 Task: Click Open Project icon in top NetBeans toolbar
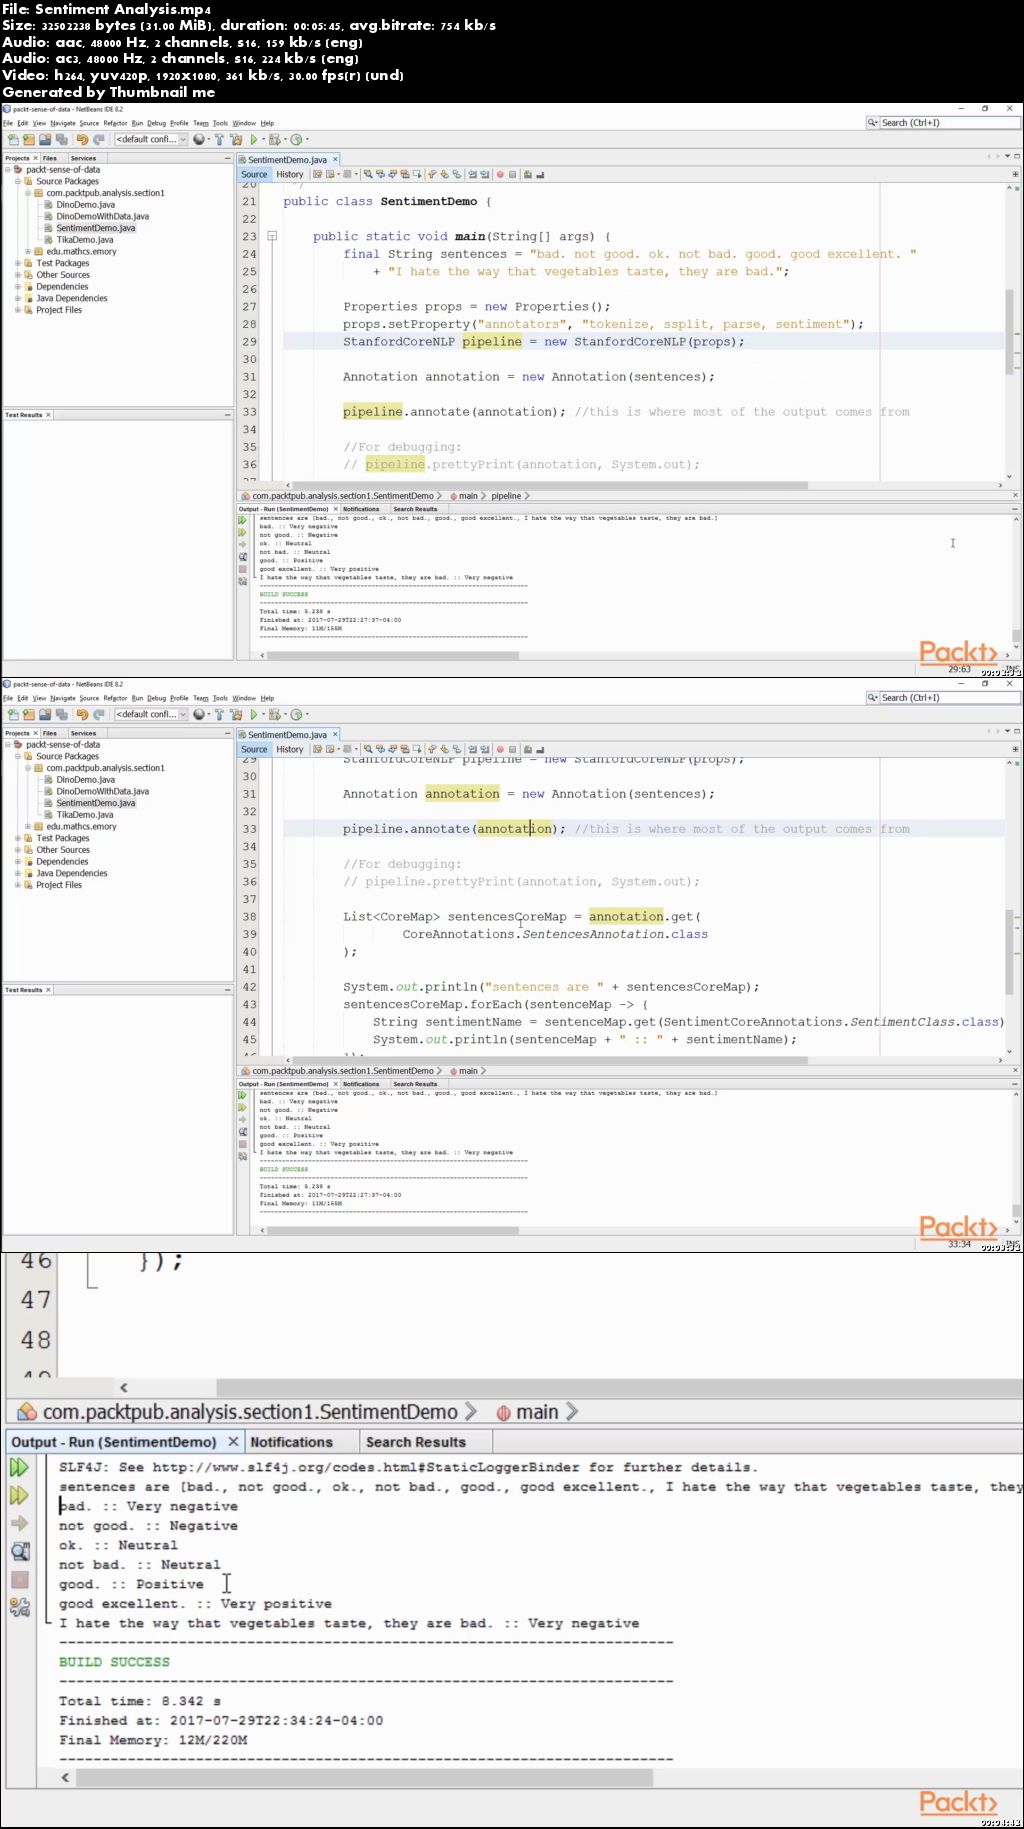point(45,139)
